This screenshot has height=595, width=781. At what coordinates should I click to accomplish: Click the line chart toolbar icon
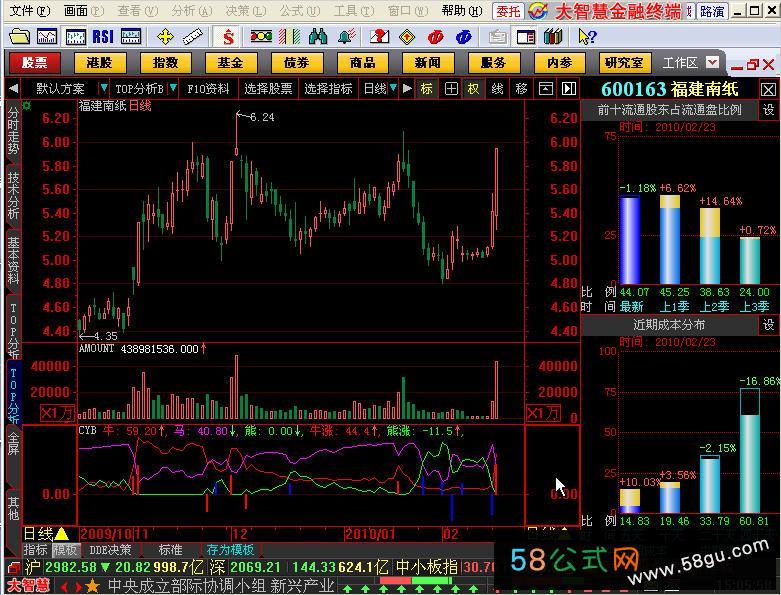pyautogui.click(x=47, y=36)
